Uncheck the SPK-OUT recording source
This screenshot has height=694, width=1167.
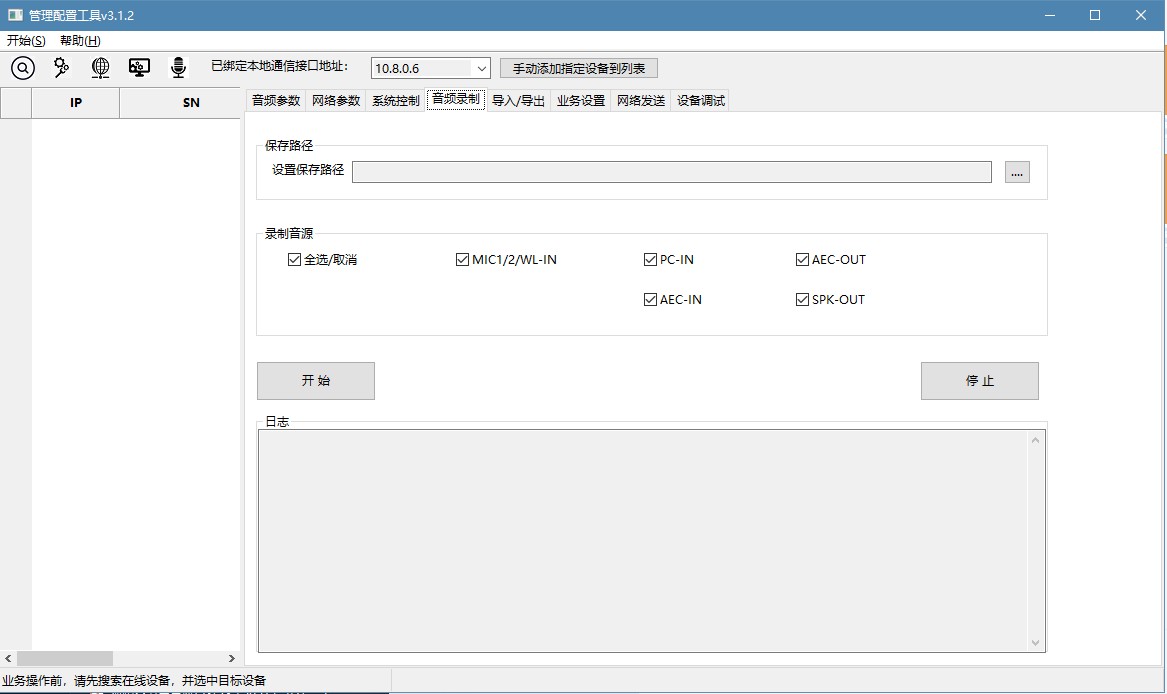pos(802,299)
